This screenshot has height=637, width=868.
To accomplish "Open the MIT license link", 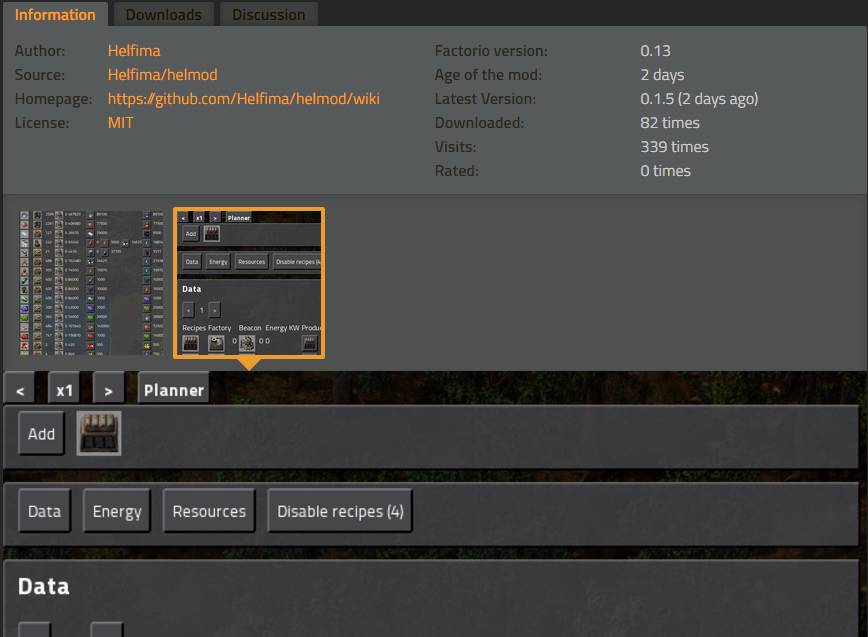I will (121, 123).
